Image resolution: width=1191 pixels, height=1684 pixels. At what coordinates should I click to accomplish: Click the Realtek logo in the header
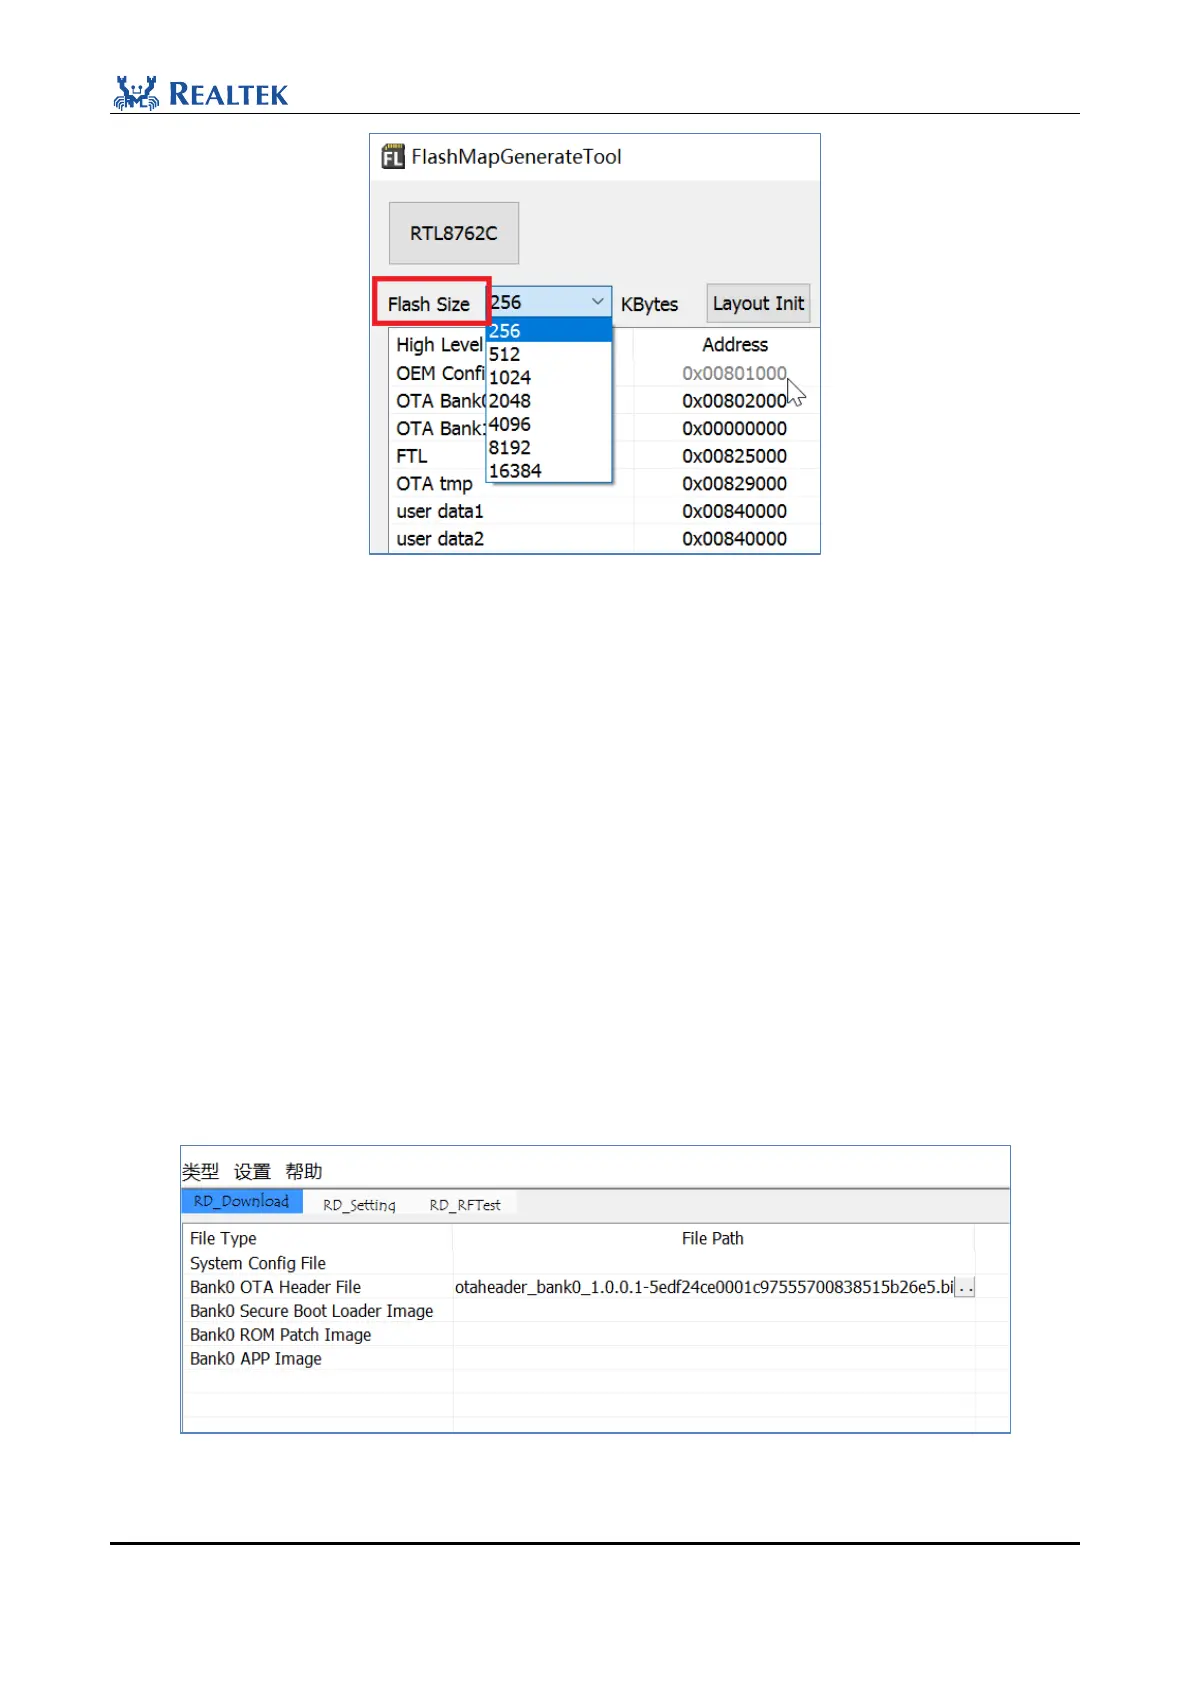click(x=201, y=93)
